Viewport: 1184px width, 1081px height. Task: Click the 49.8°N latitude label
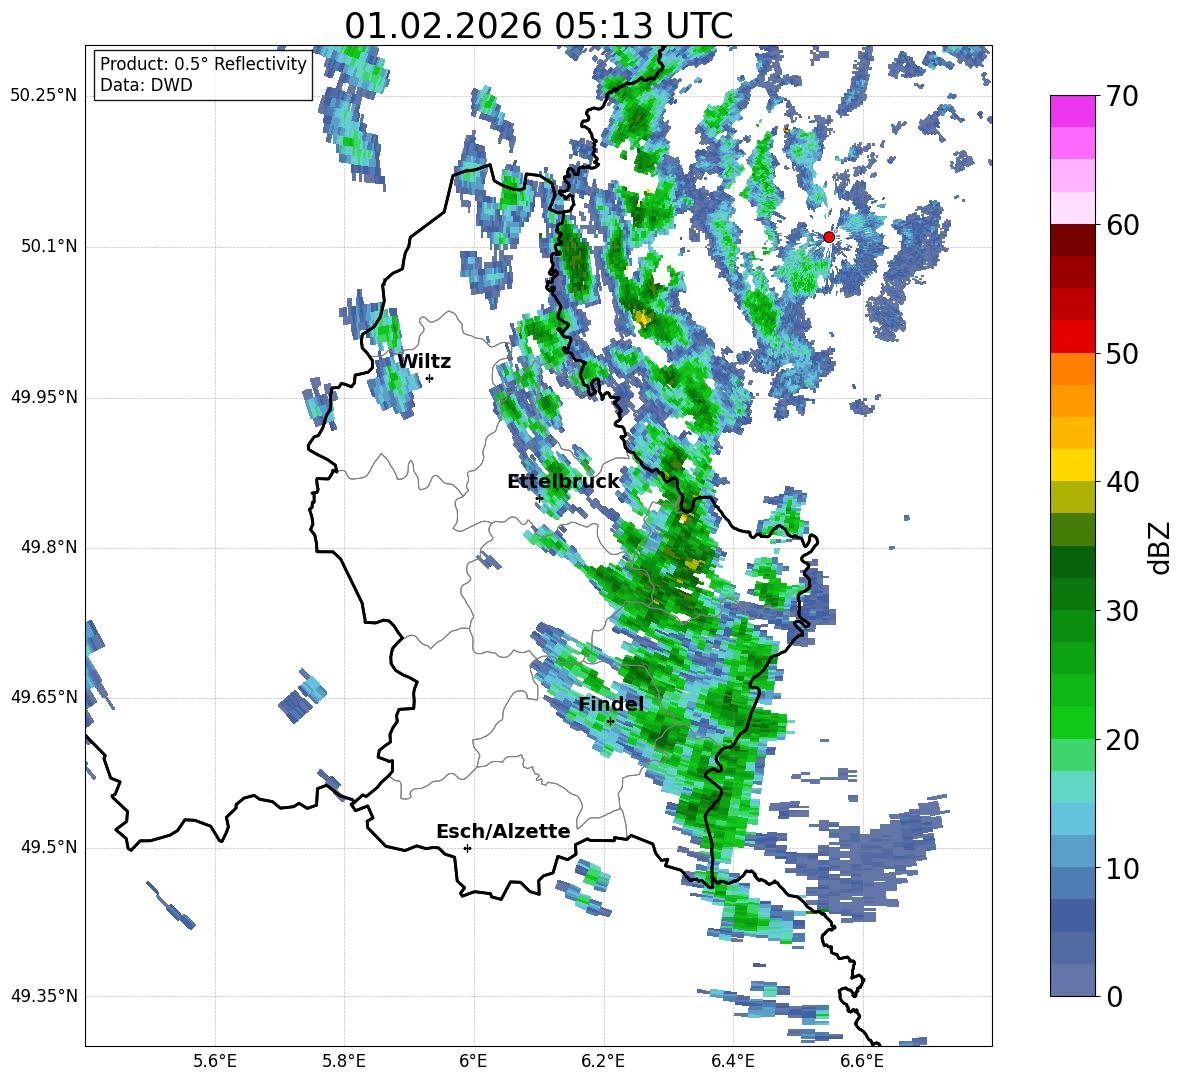[49, 547]
